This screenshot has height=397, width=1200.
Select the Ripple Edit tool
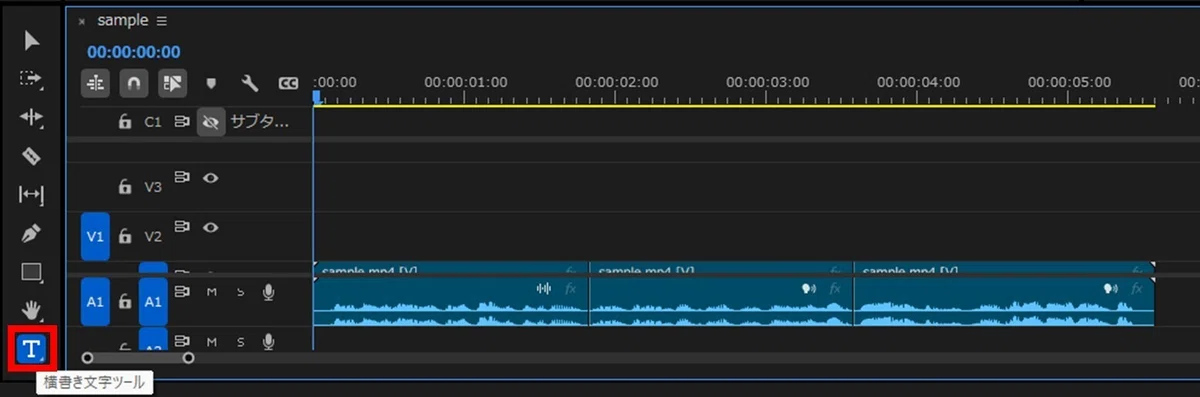pyautogui.click(x=32, y=118)
